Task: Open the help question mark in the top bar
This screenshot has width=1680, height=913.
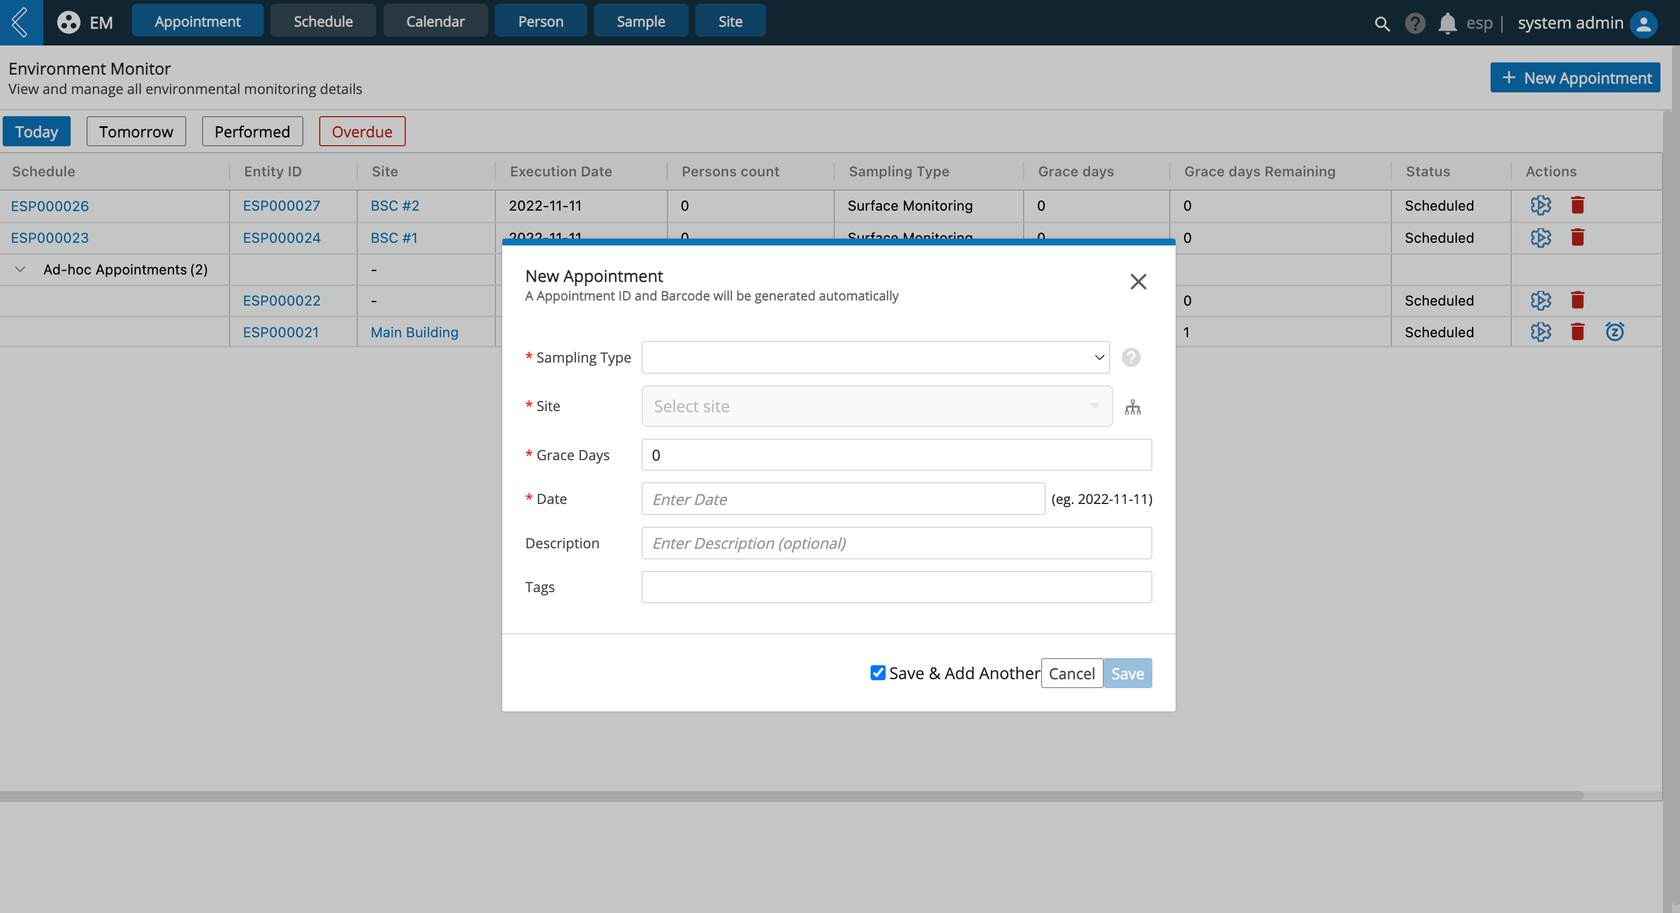Action: coord(1415,23)
